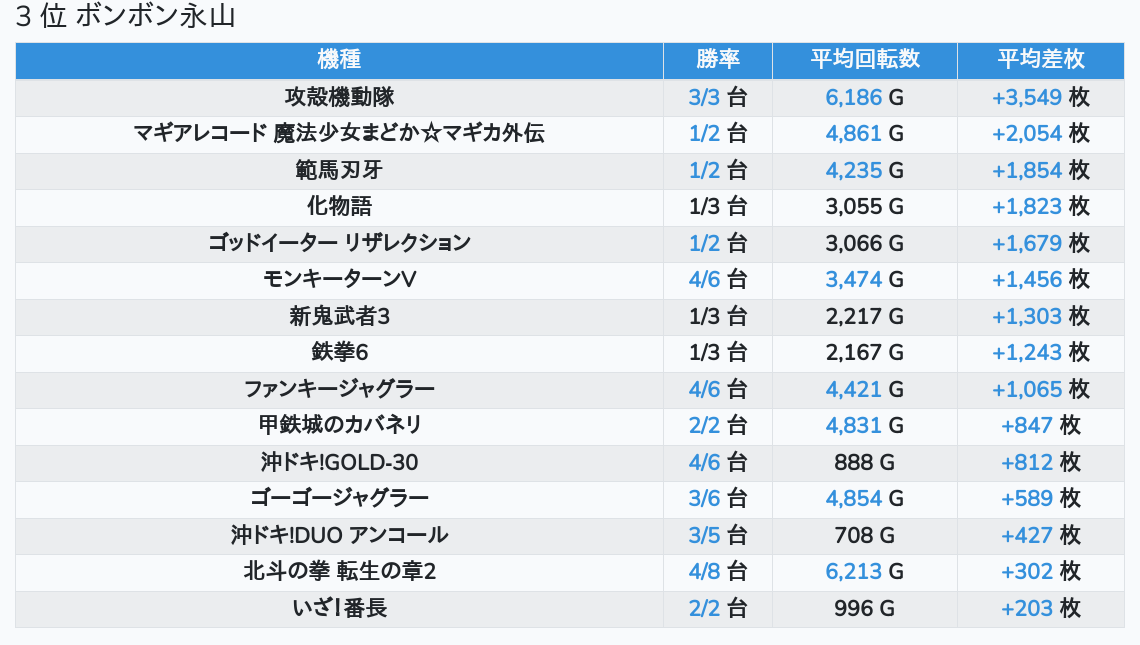Select the 2/2 win rate for 甲鉄城のカバネリ
Viewport: 1140px width, 645px height.
coord(704,425)
